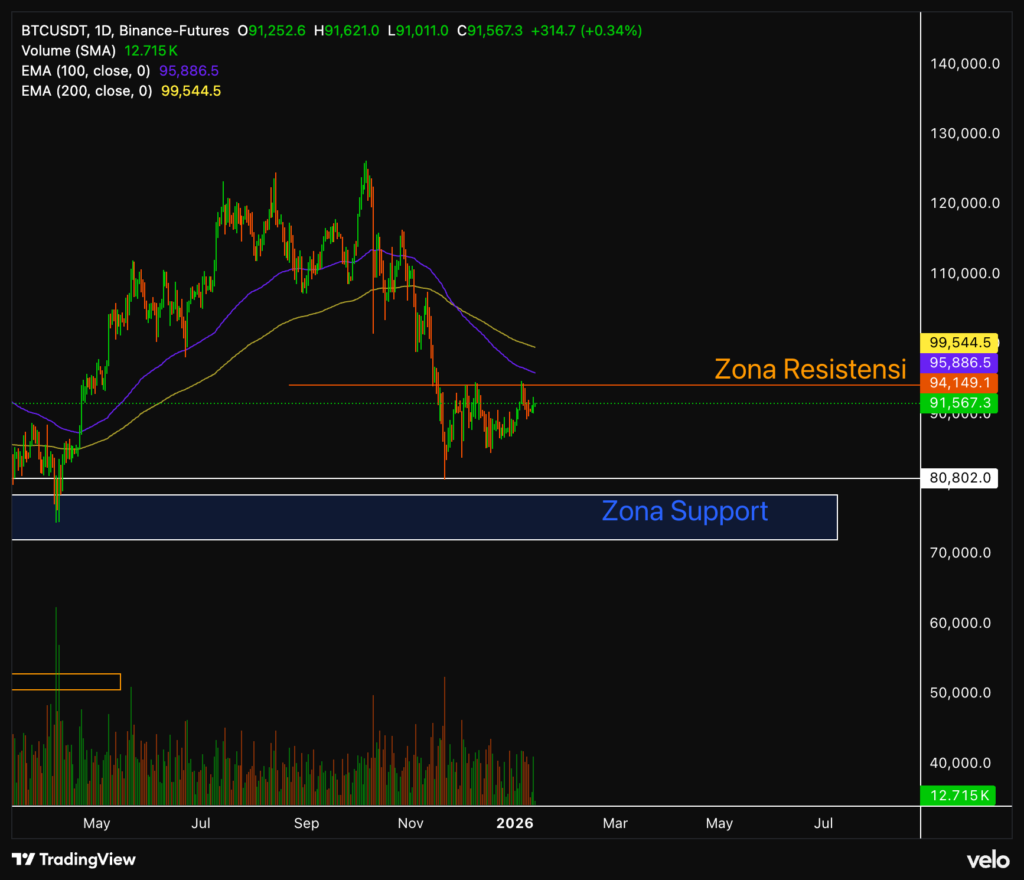Click the orange 94,149.1 price label

point(959,383)
